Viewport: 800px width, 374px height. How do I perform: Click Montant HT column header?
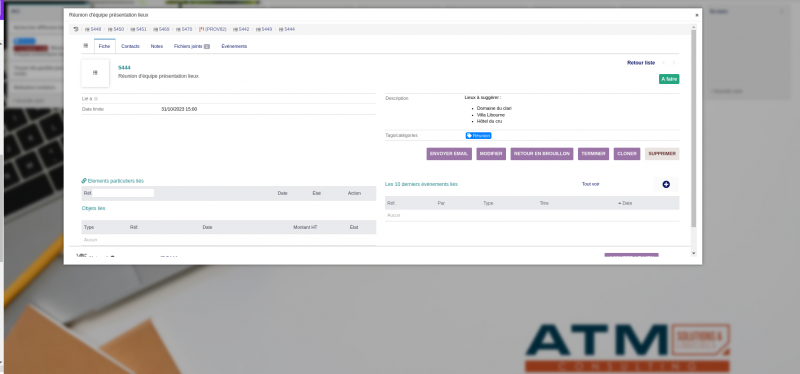click(305, 227)
